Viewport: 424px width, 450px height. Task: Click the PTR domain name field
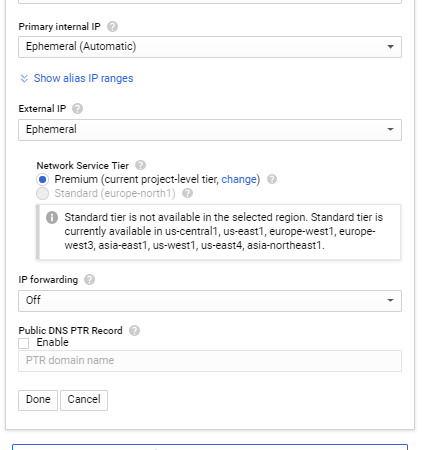click(210, 361)
